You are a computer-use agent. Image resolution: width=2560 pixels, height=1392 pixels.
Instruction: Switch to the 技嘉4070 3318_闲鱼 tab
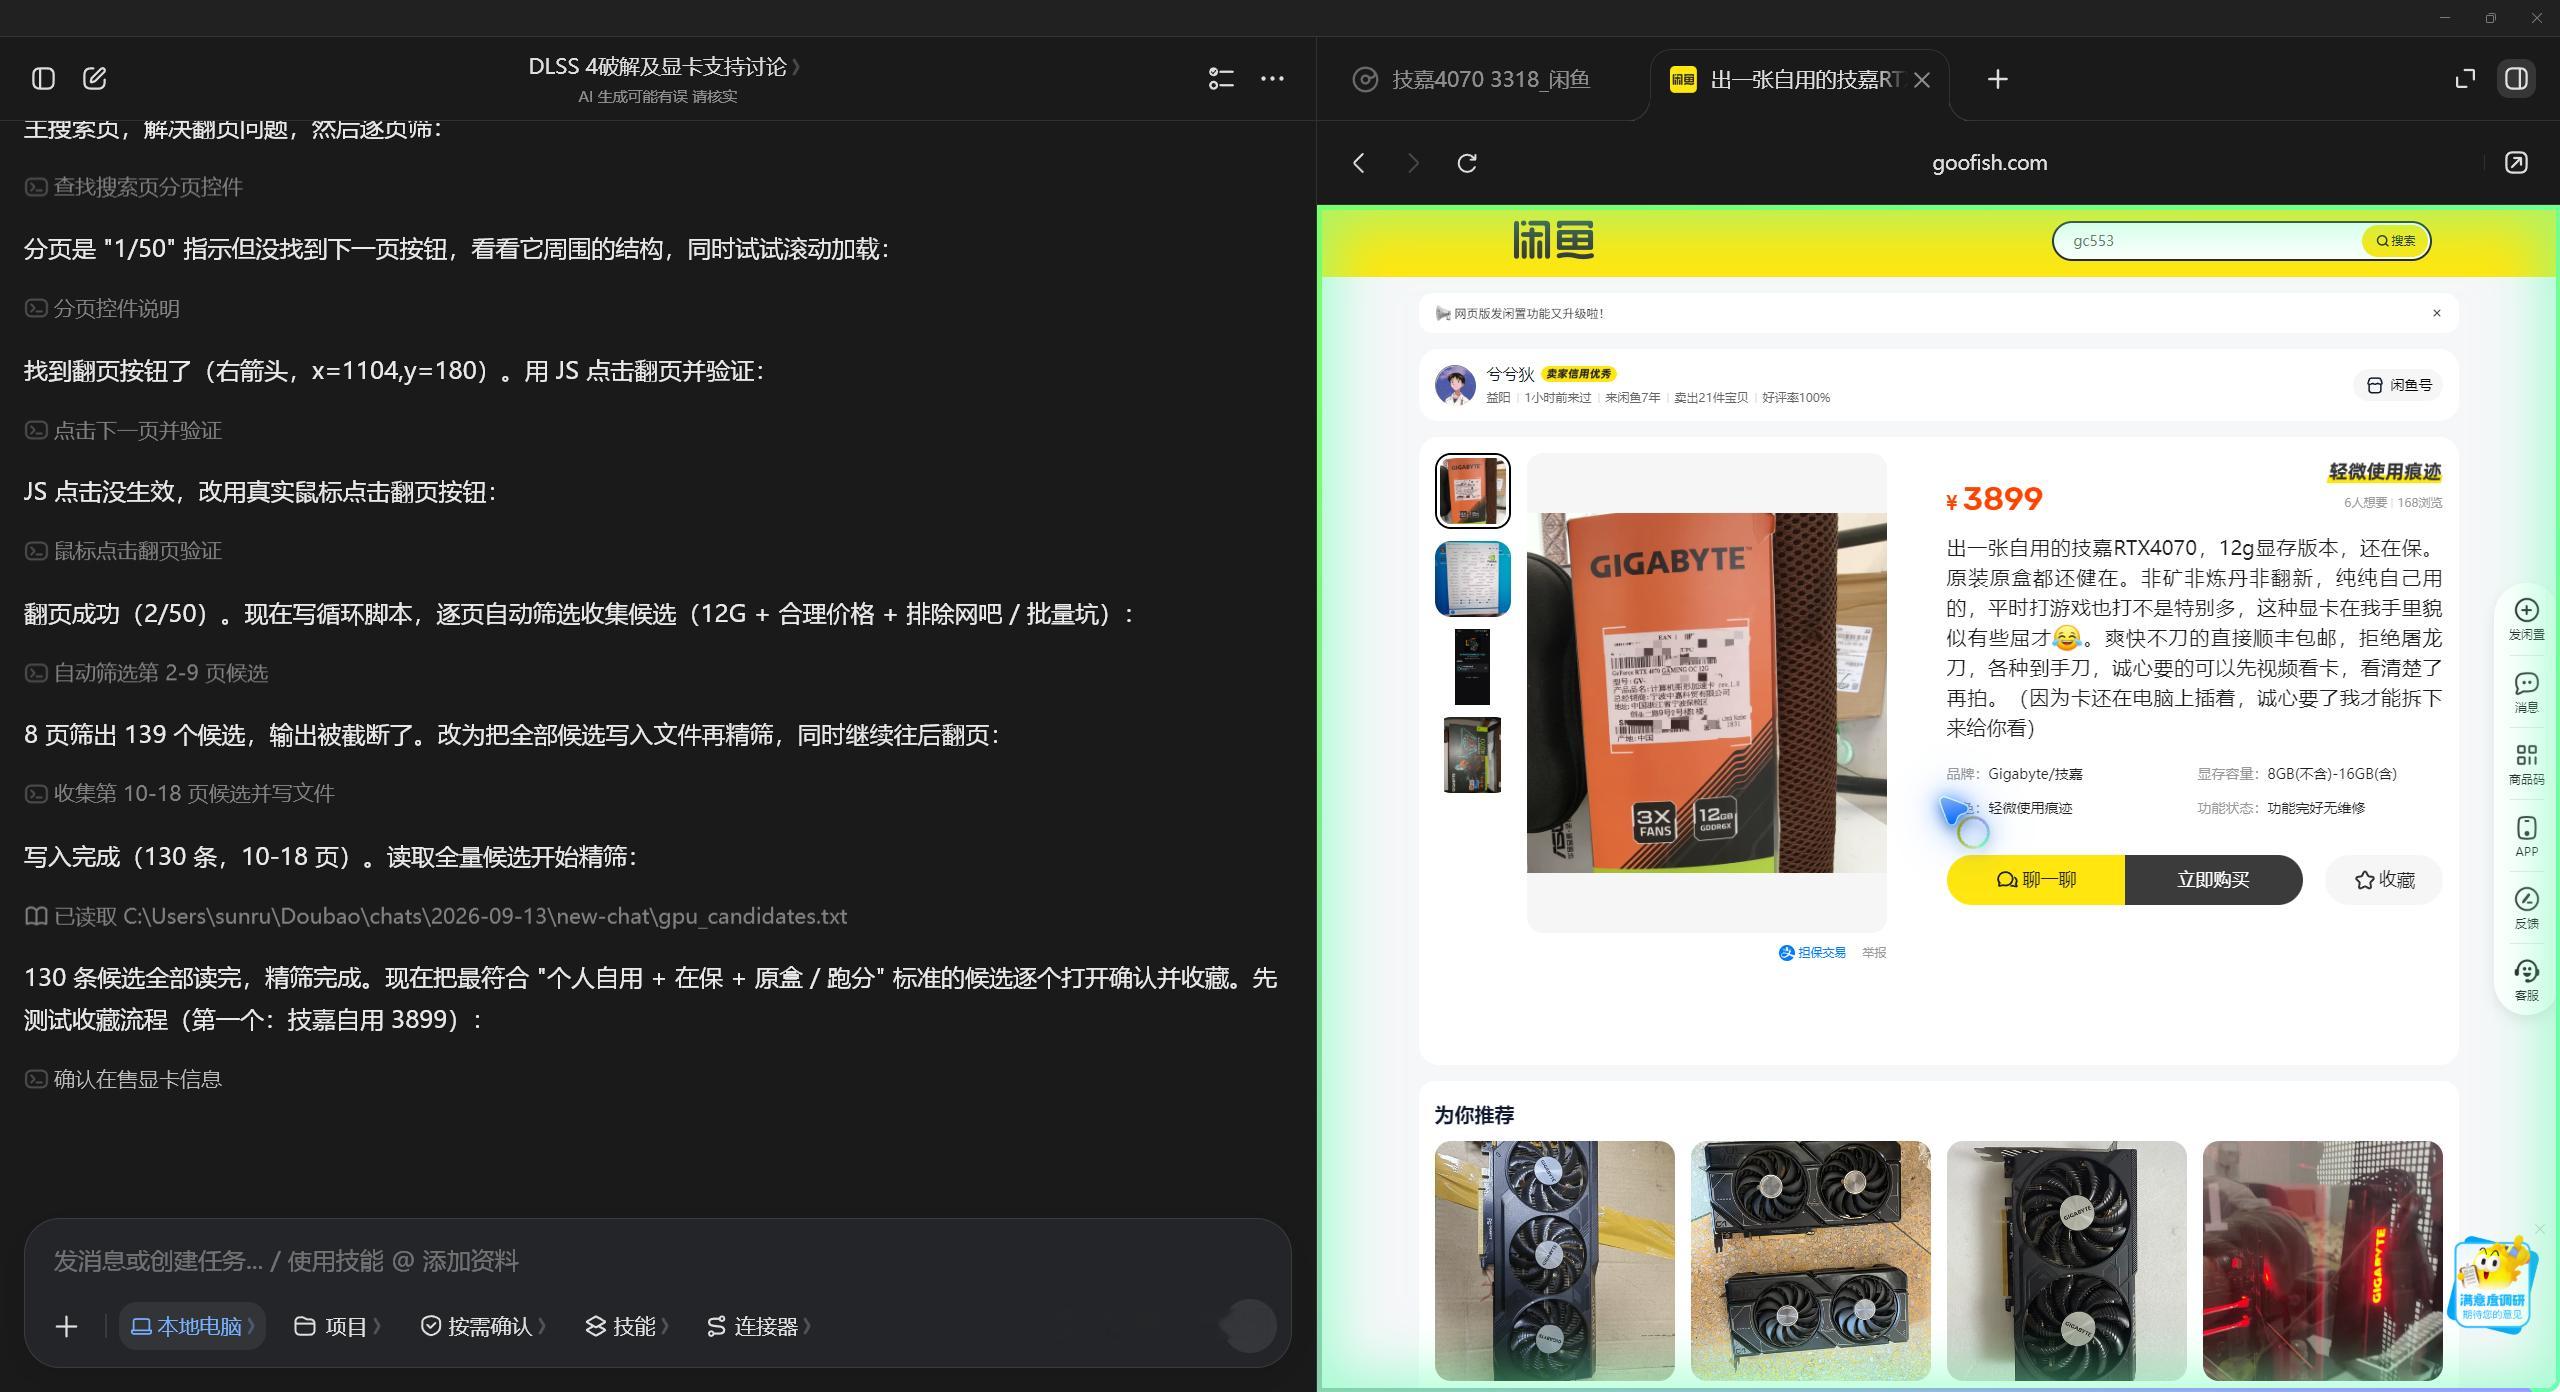[x=1472, y=80]
